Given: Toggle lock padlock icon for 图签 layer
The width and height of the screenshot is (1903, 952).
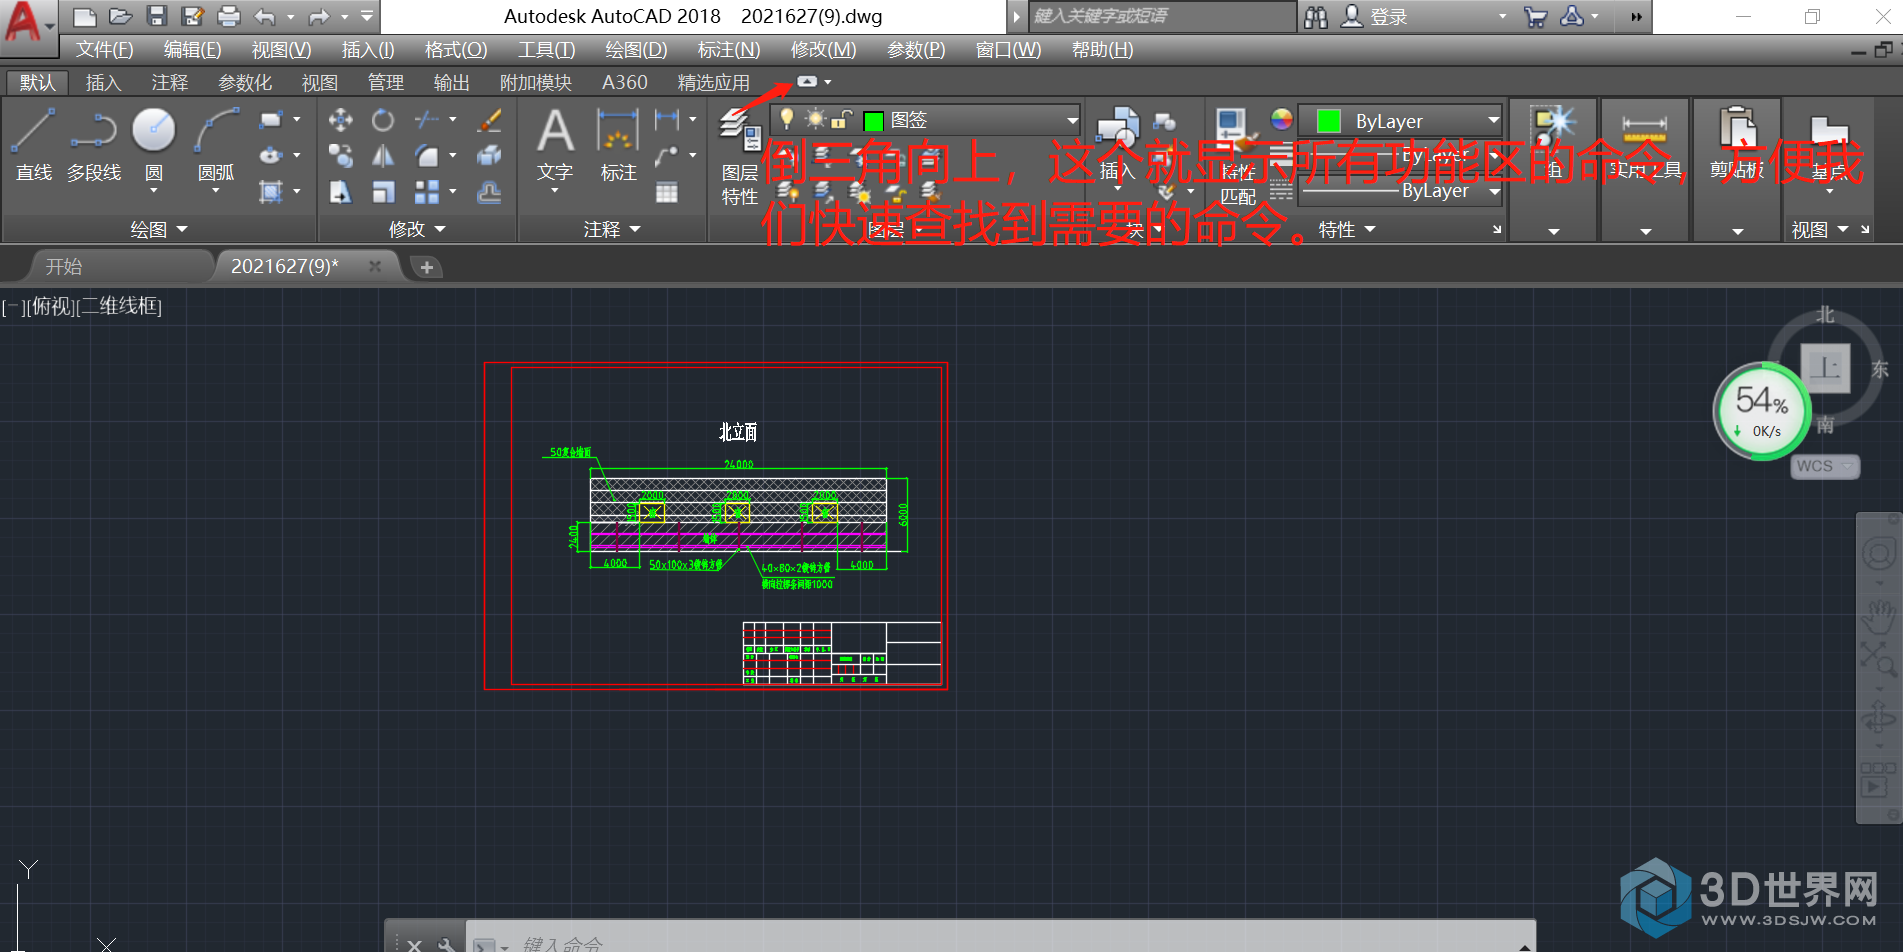Looking at the screenshot, I should (x=841, y=120).
